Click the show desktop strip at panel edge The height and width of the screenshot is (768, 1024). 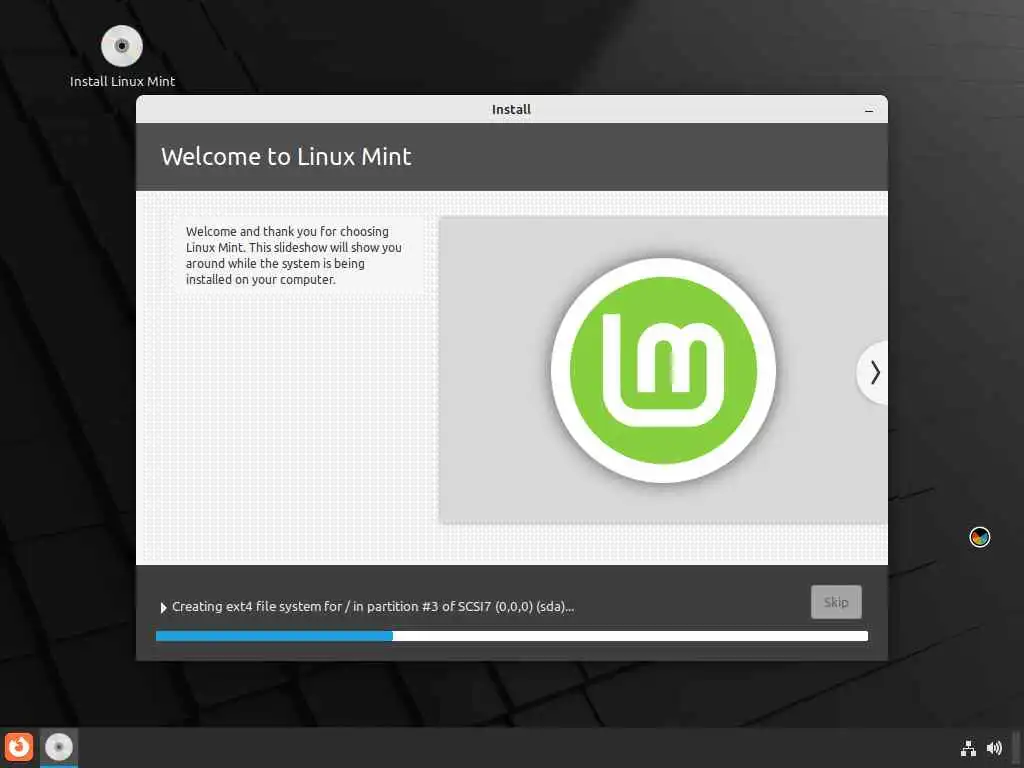(1016, 748)
